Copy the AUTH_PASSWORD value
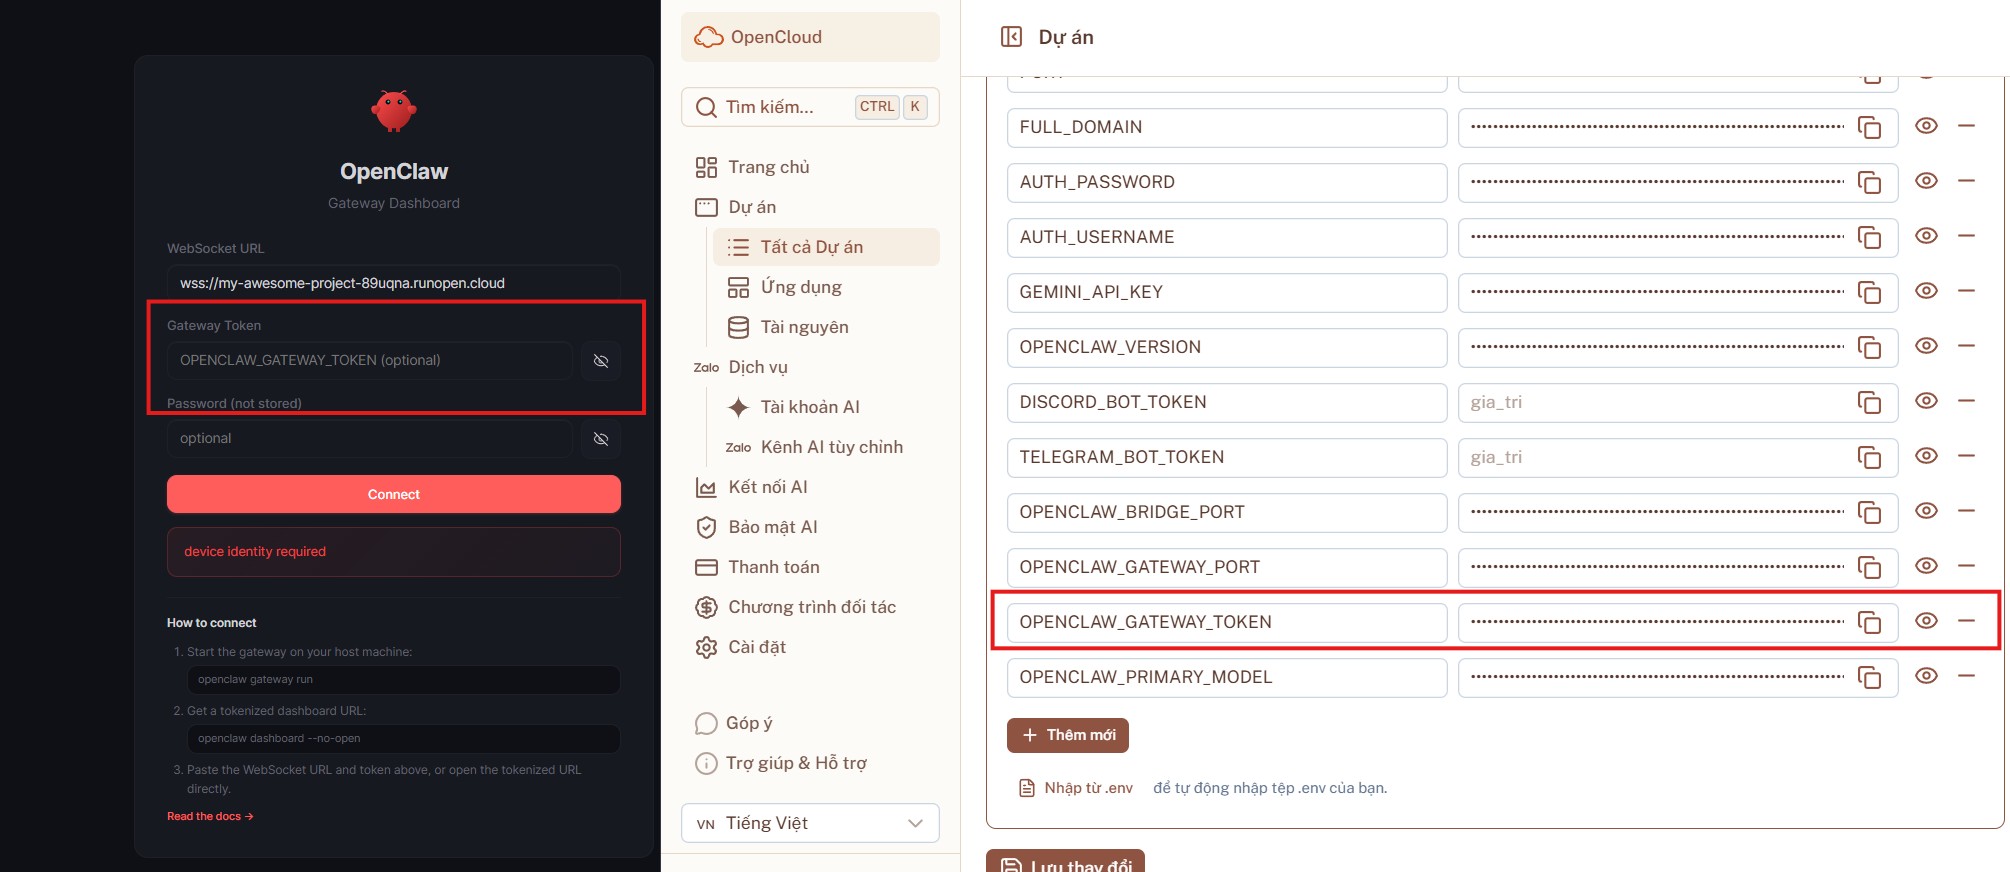This screenshot has width=2010, height=872. pos(1868,182)
